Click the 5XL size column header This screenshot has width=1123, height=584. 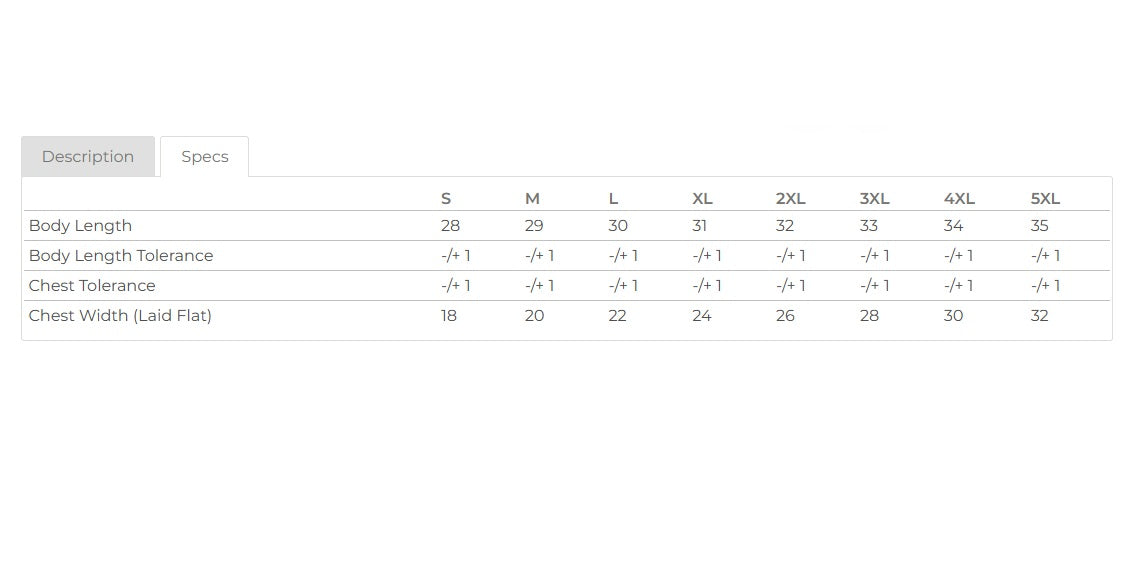[1045, 198]
